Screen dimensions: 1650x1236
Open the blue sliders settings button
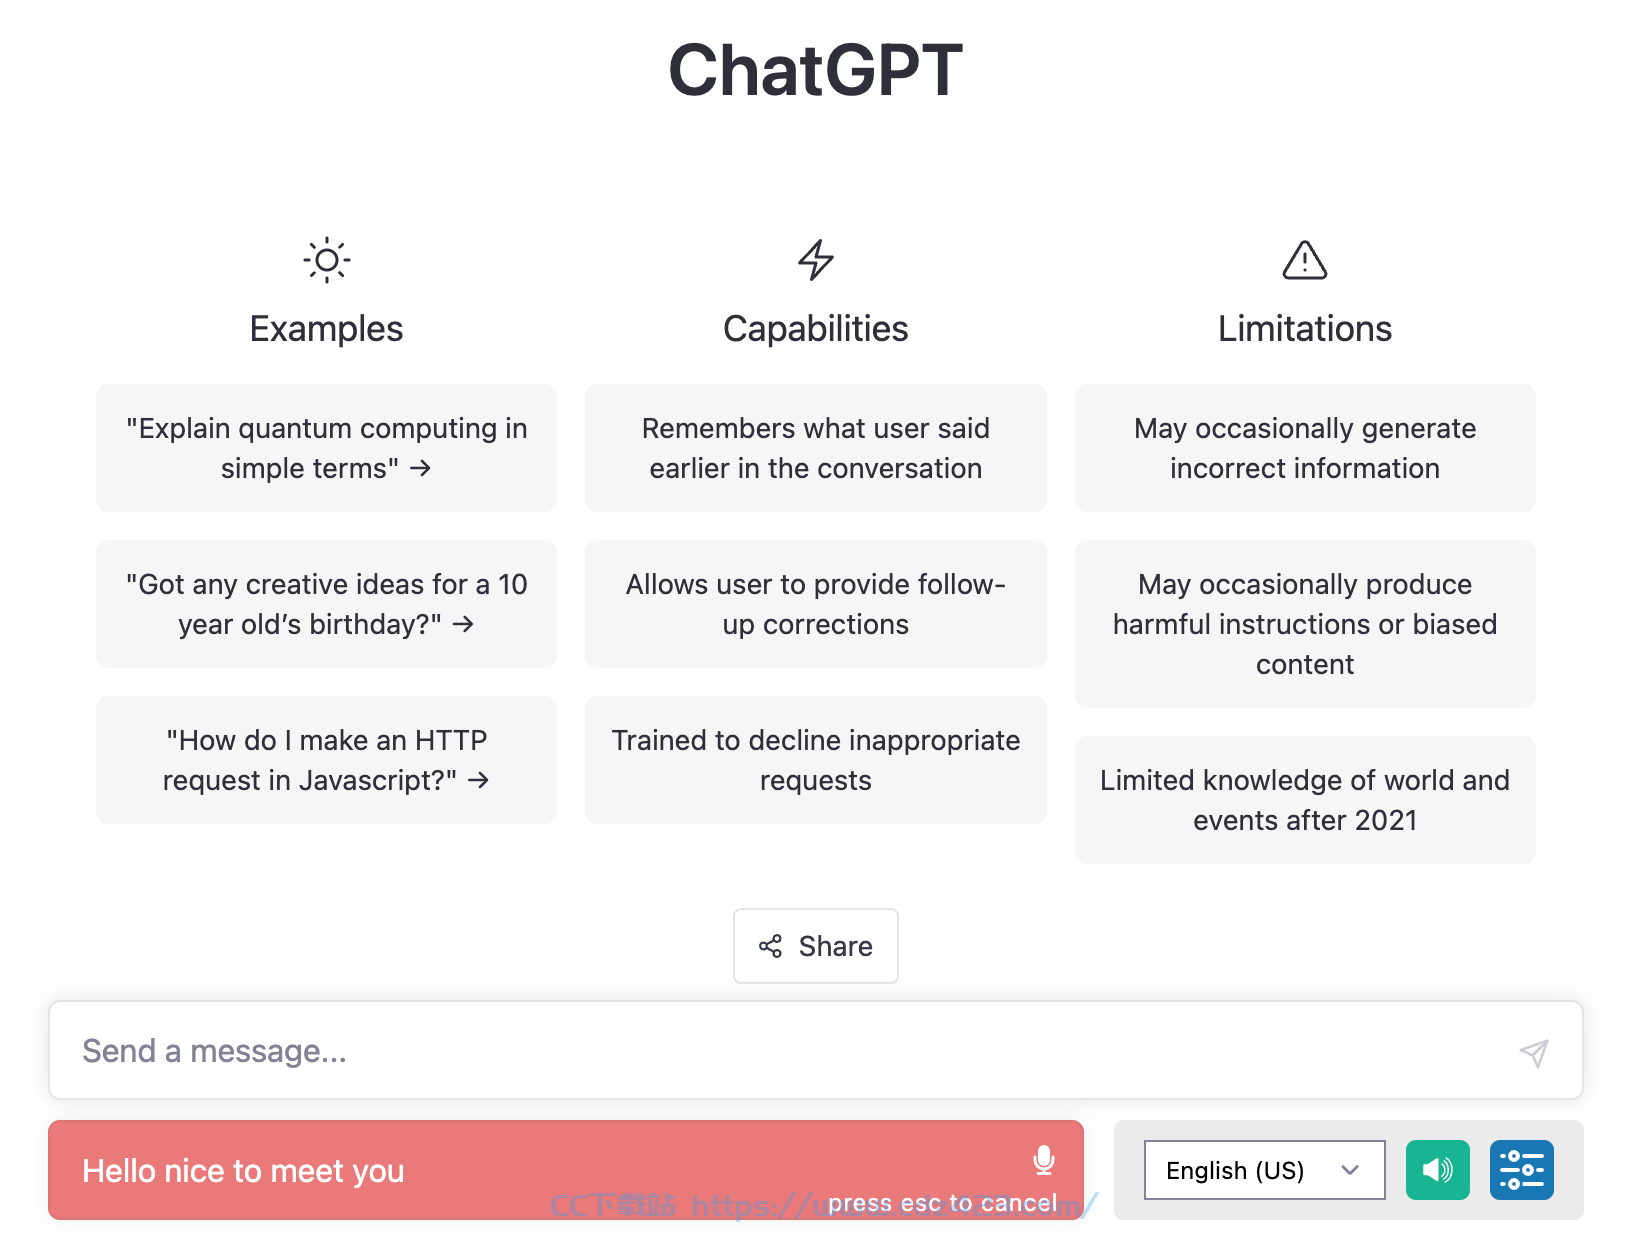pyautogui.click(x=1522, y=1170)
